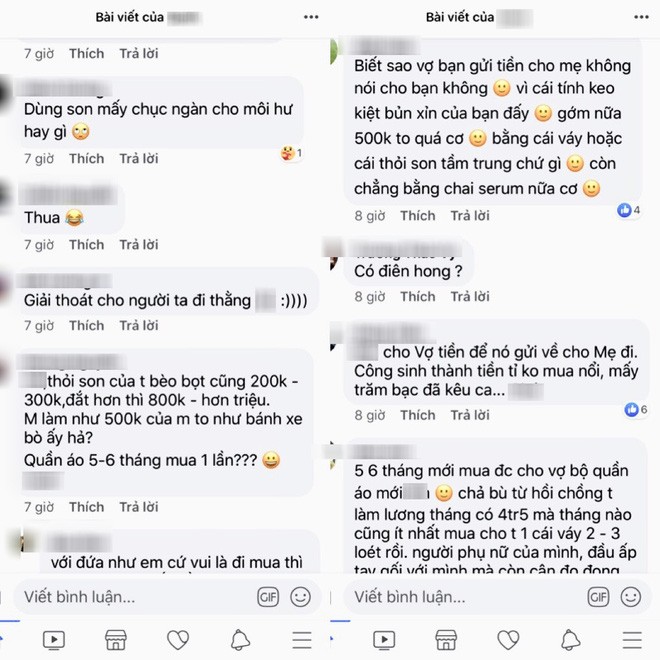
Task: Reply to 'Giải thoát cho người ta' comment
Action: [x=138, y=325]
